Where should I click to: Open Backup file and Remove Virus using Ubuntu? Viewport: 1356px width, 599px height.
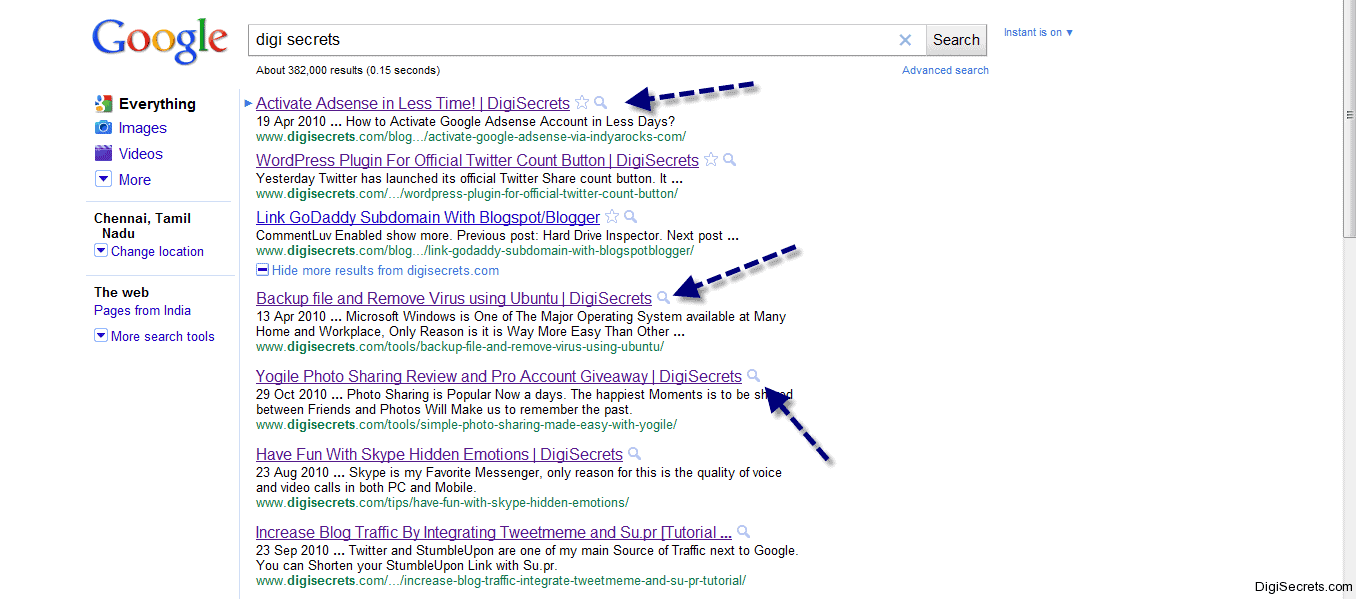coord(454,298)
